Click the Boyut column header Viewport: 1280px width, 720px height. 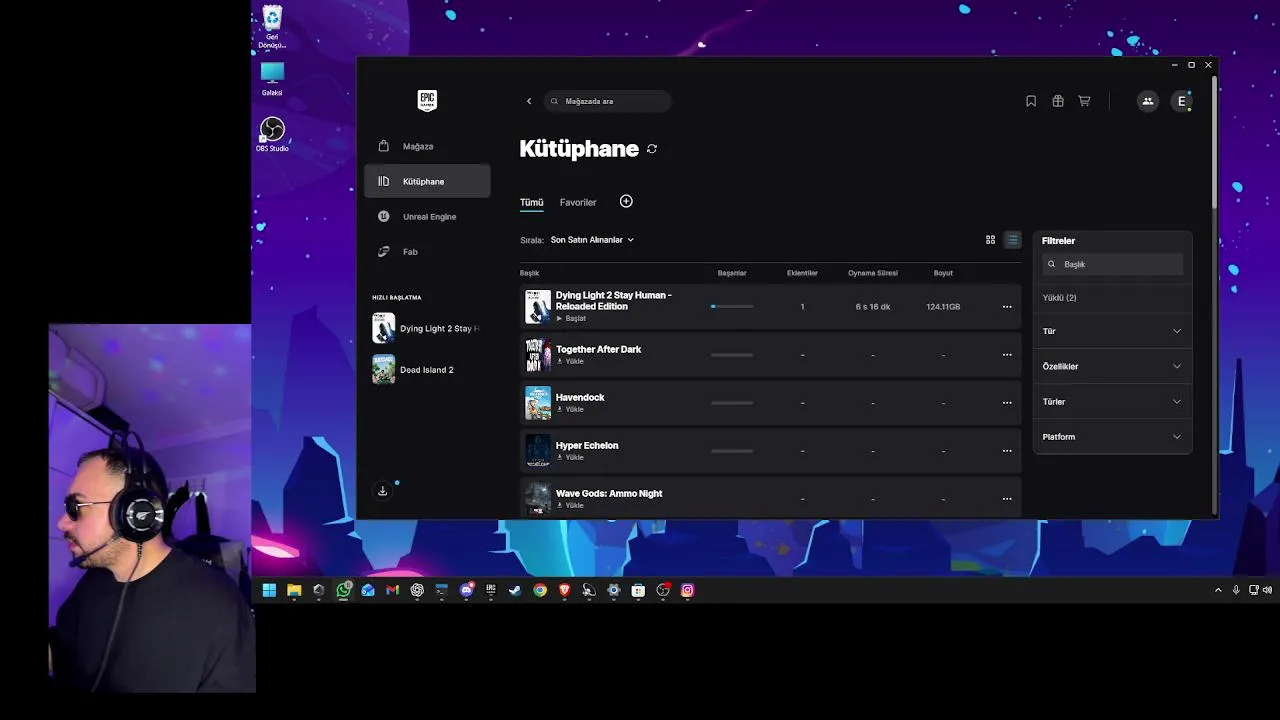[x=943, y=273]
